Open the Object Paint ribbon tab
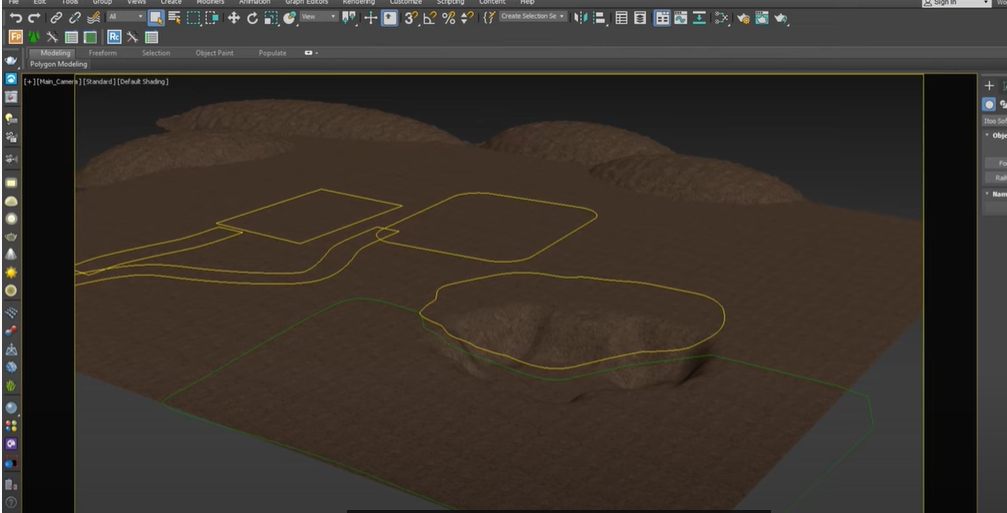 click(213, 53)
